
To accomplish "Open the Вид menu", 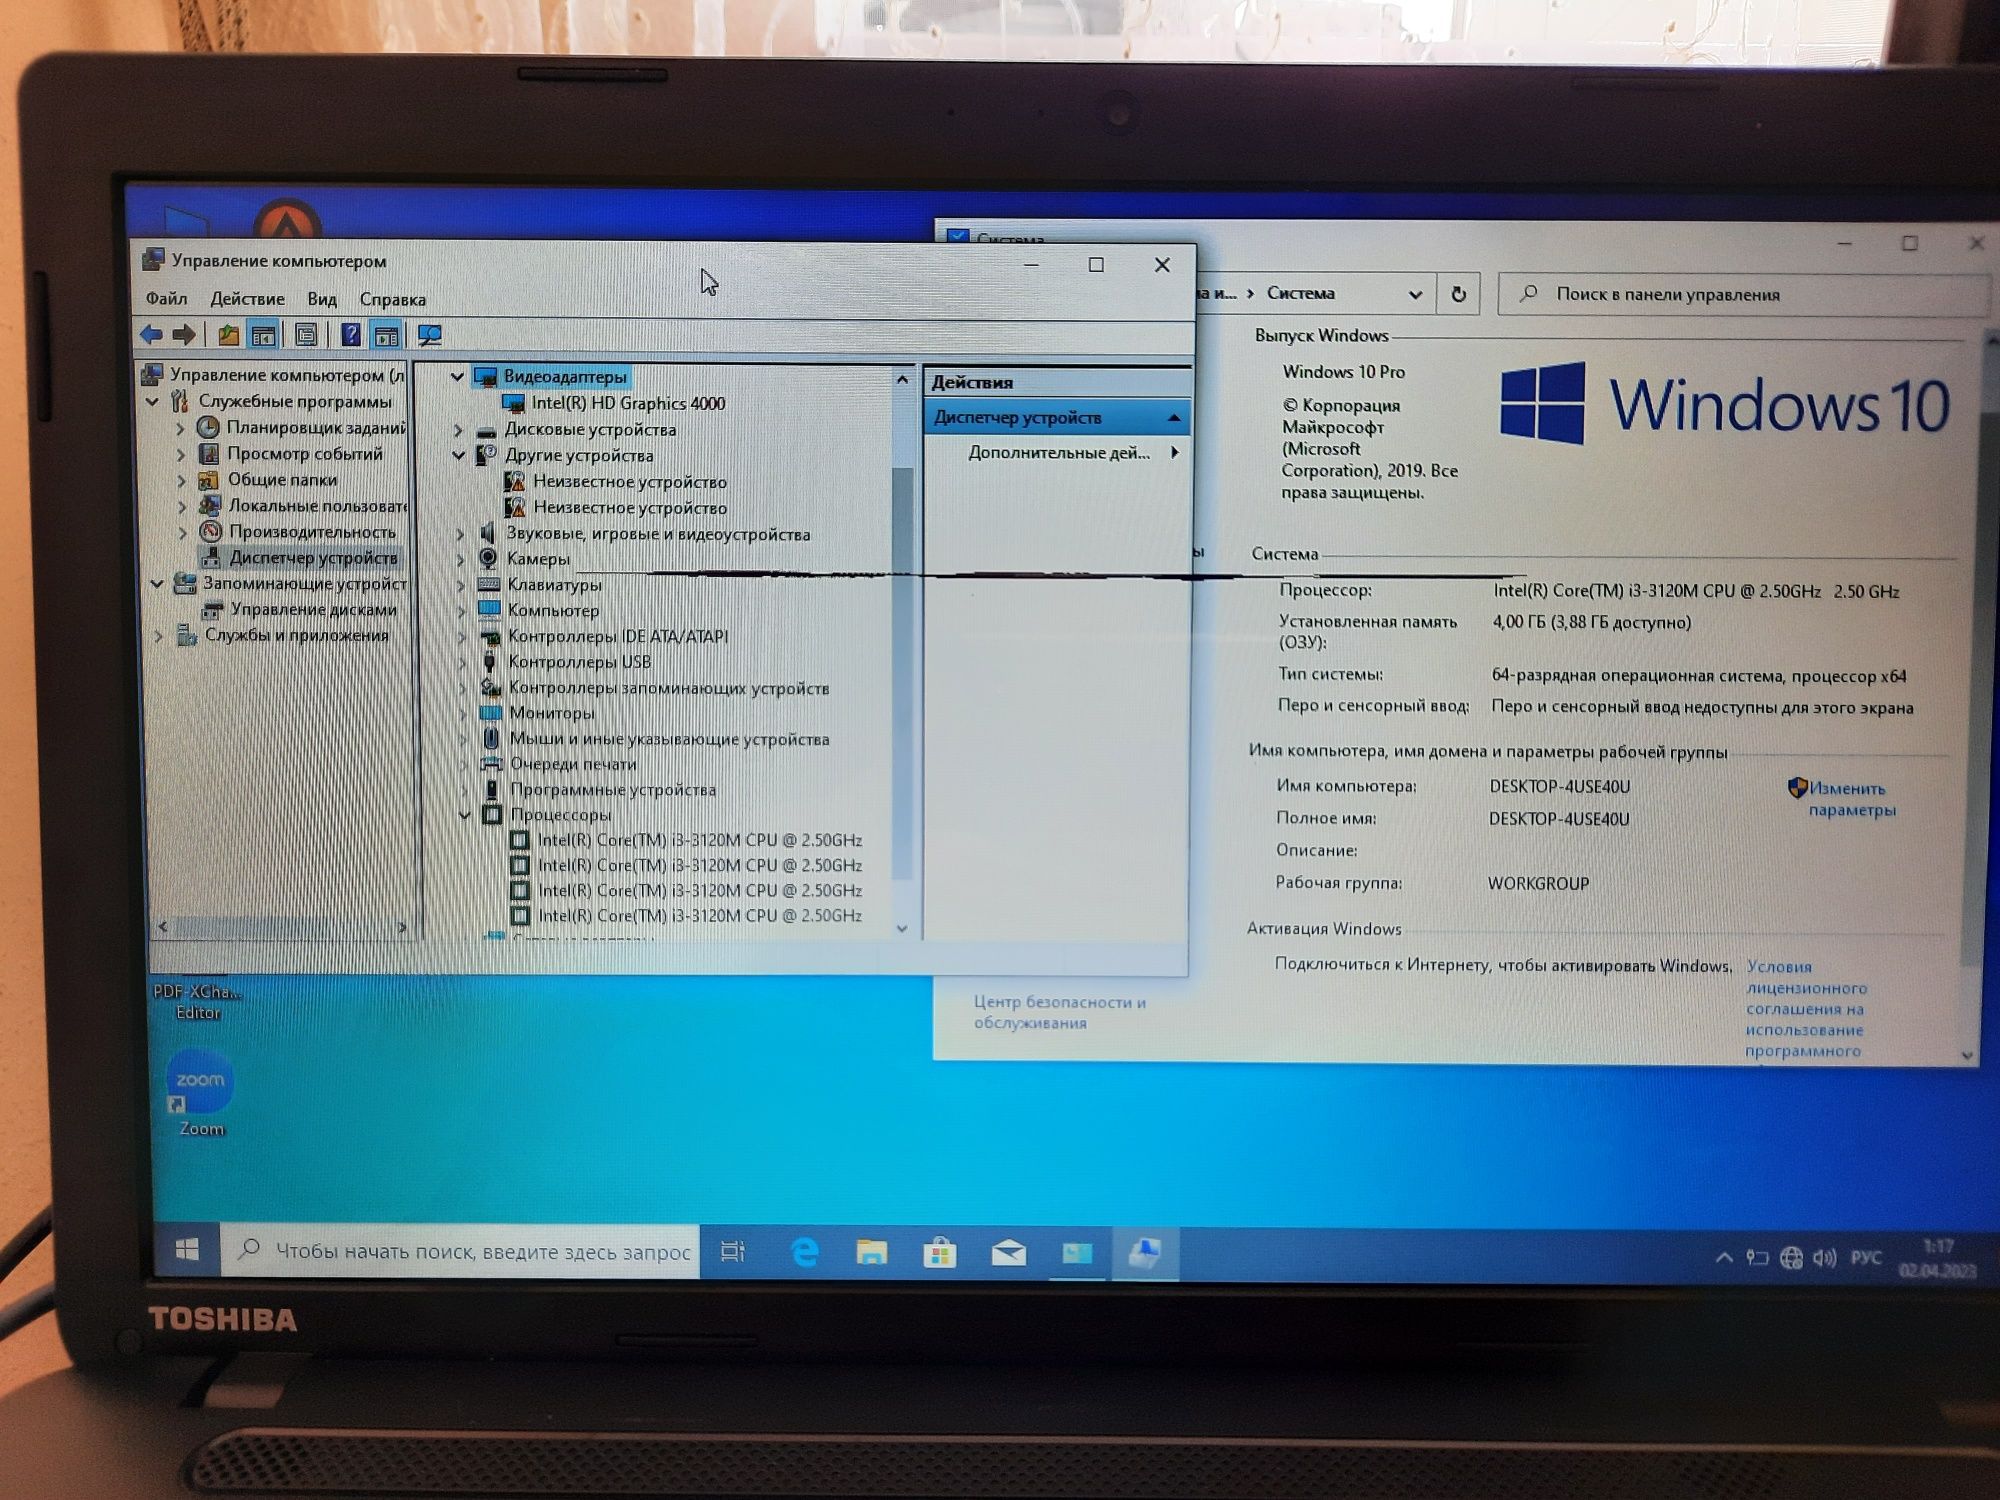I will tap(322, 298).
